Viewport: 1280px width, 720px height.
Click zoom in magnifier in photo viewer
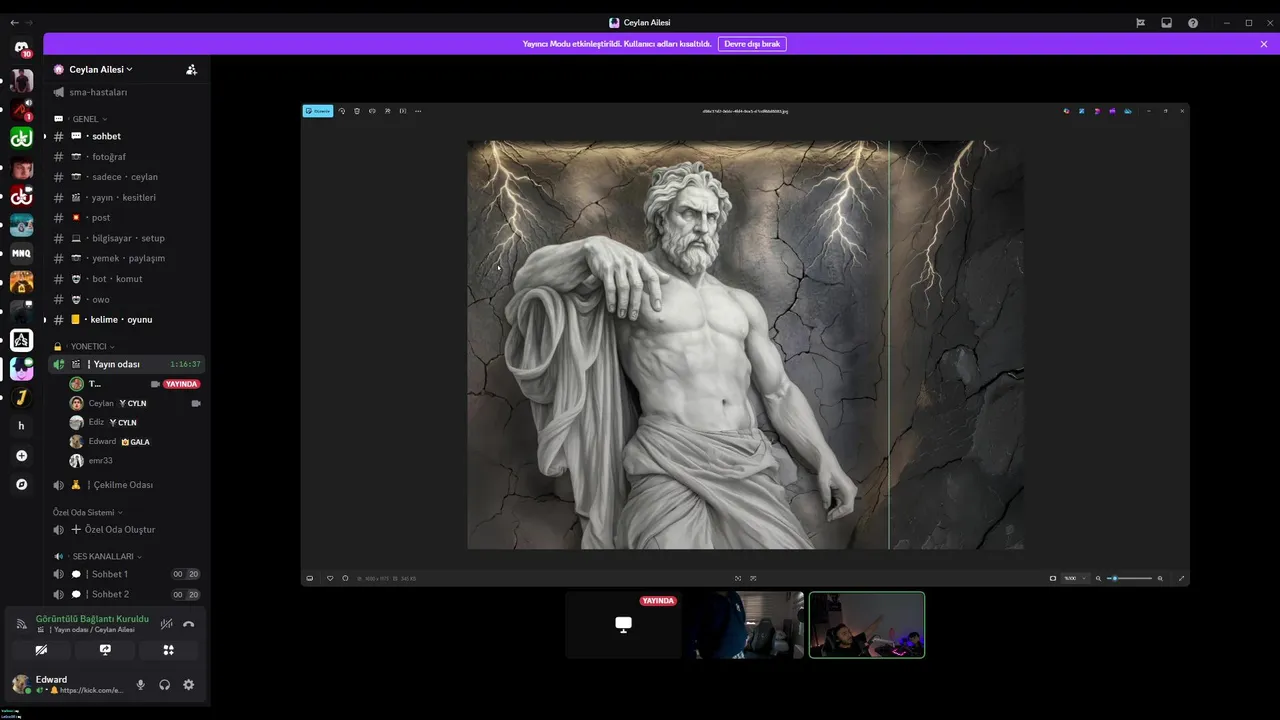point(1160,578)
